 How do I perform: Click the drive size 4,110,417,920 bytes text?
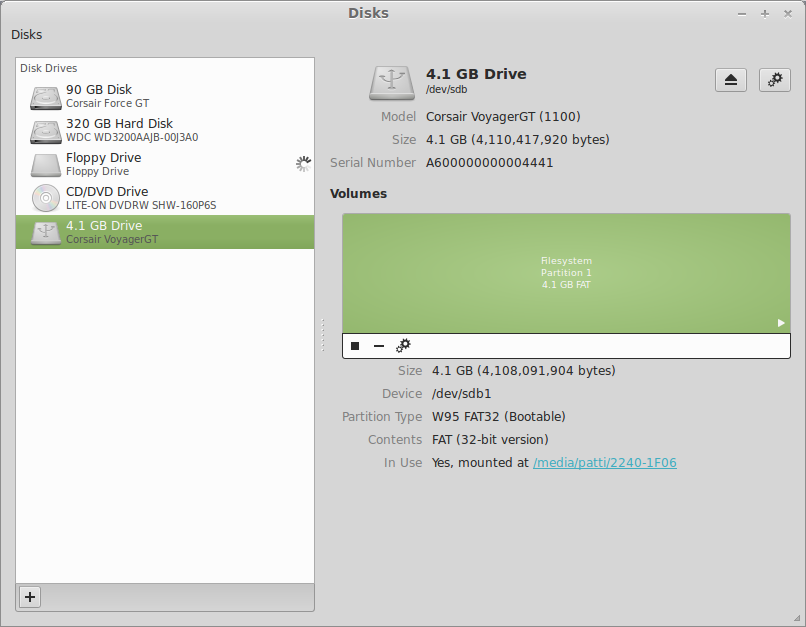click(518, 140)
